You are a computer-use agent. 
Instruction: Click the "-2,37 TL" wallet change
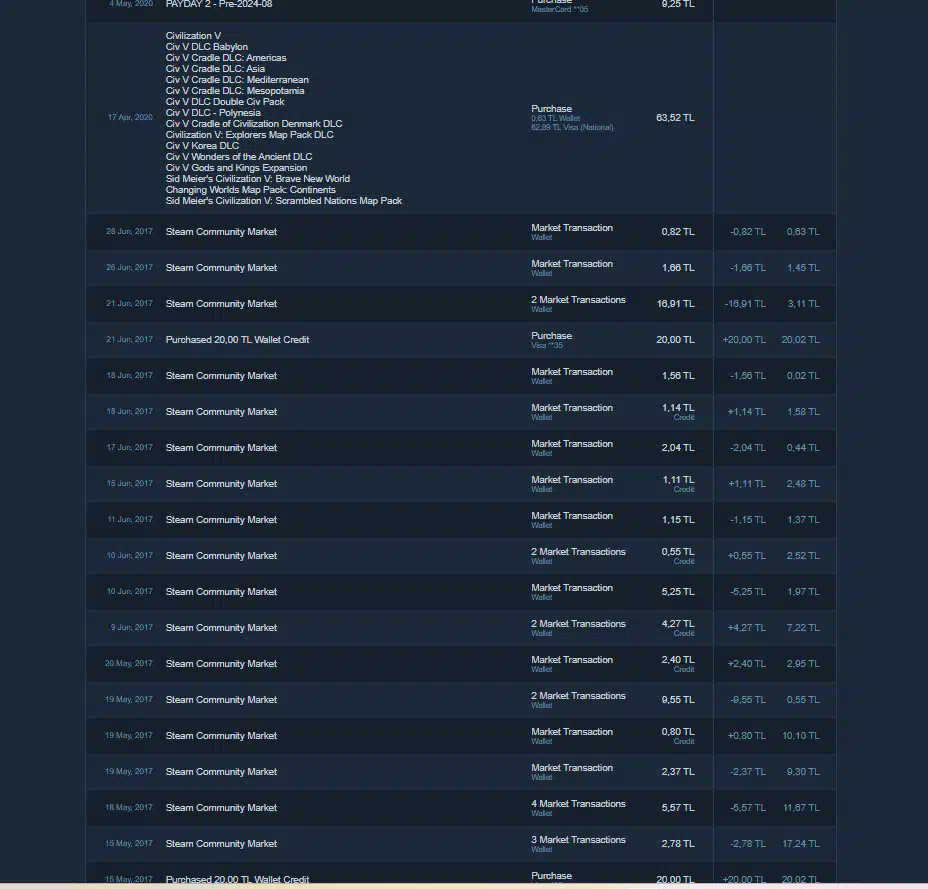click(747, 772)
